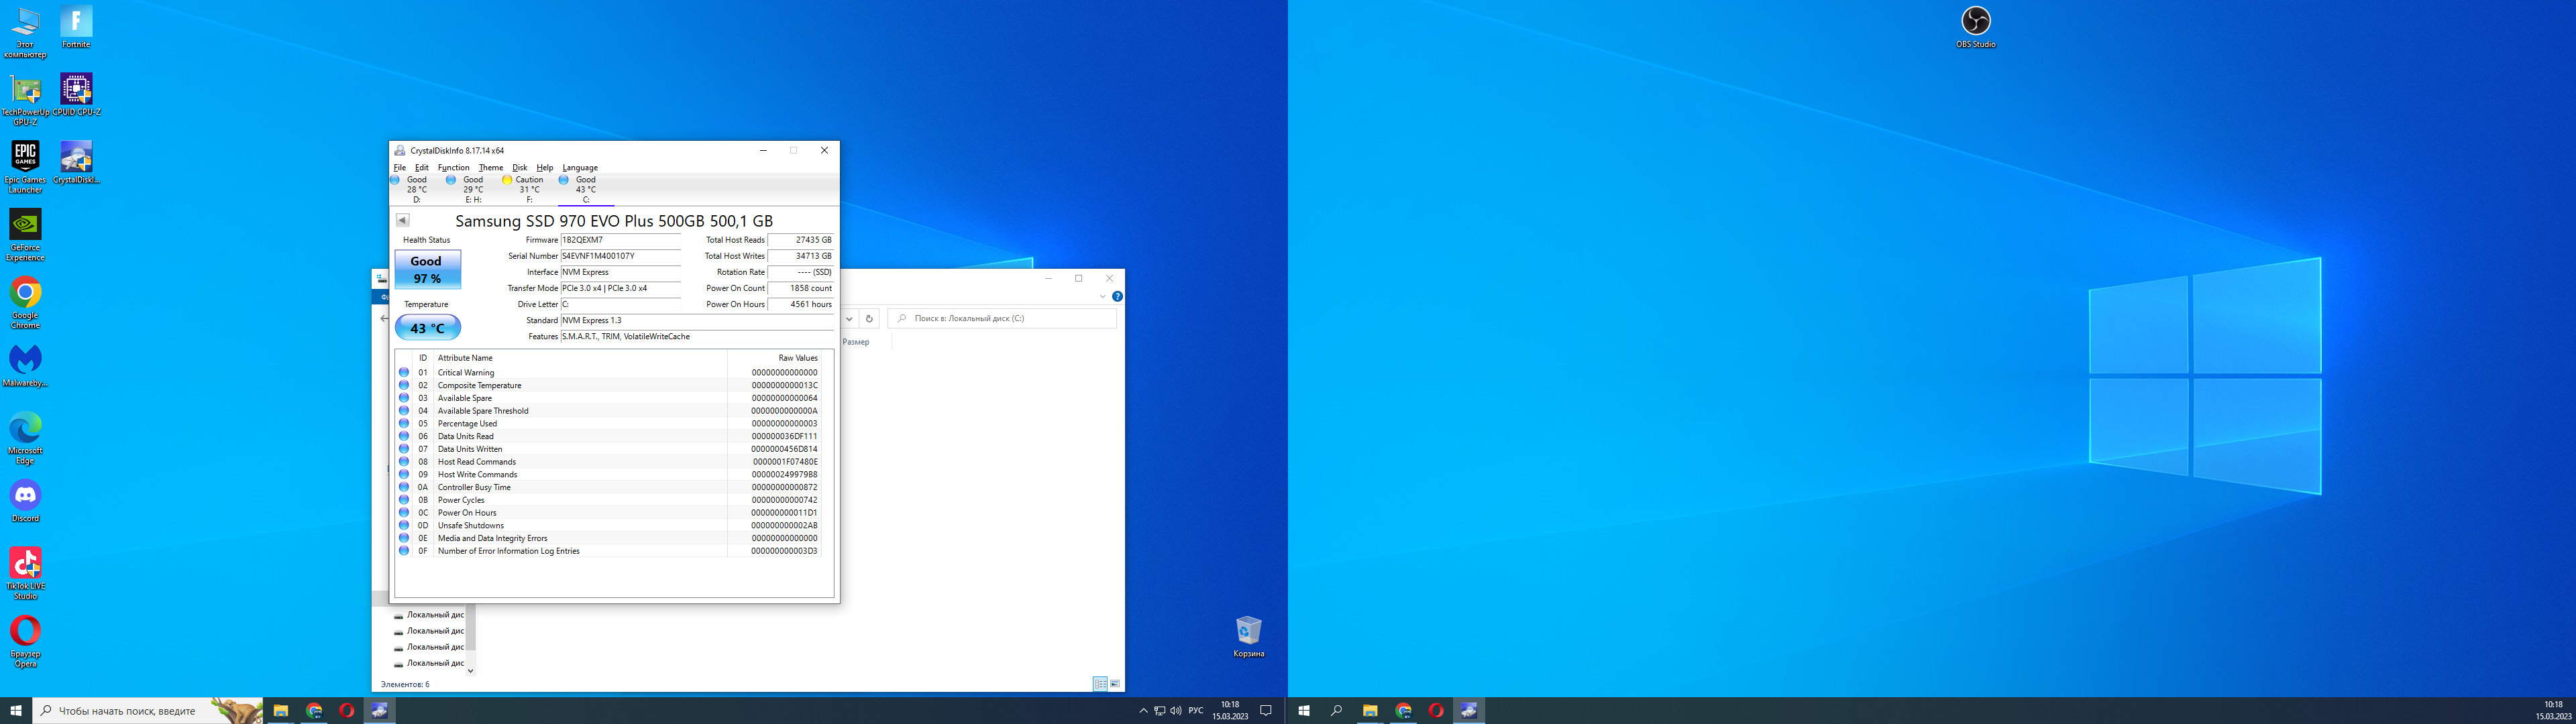This screenshot has height=724, width=2576.
Task: Select the Google Chrome desktop shortcut
Action: tap(25, 303)
